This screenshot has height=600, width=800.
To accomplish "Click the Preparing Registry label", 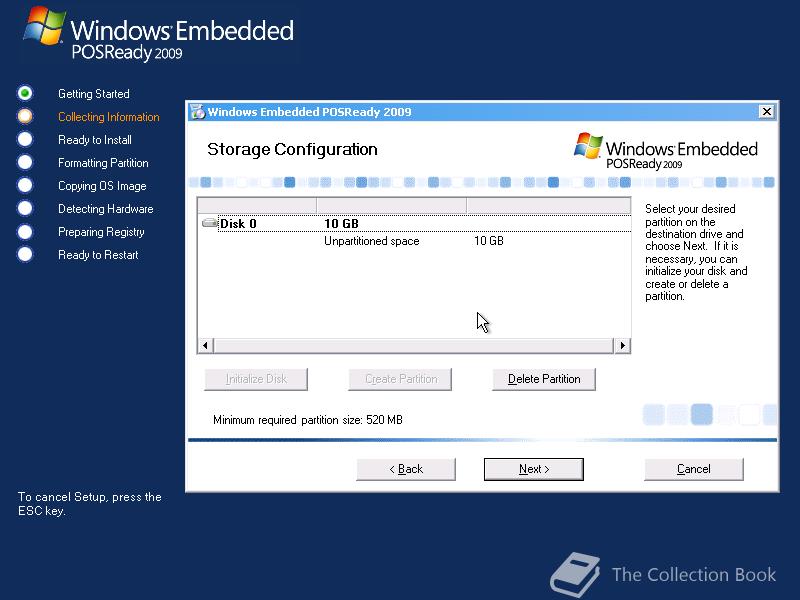I will click(x=101, y=232).
